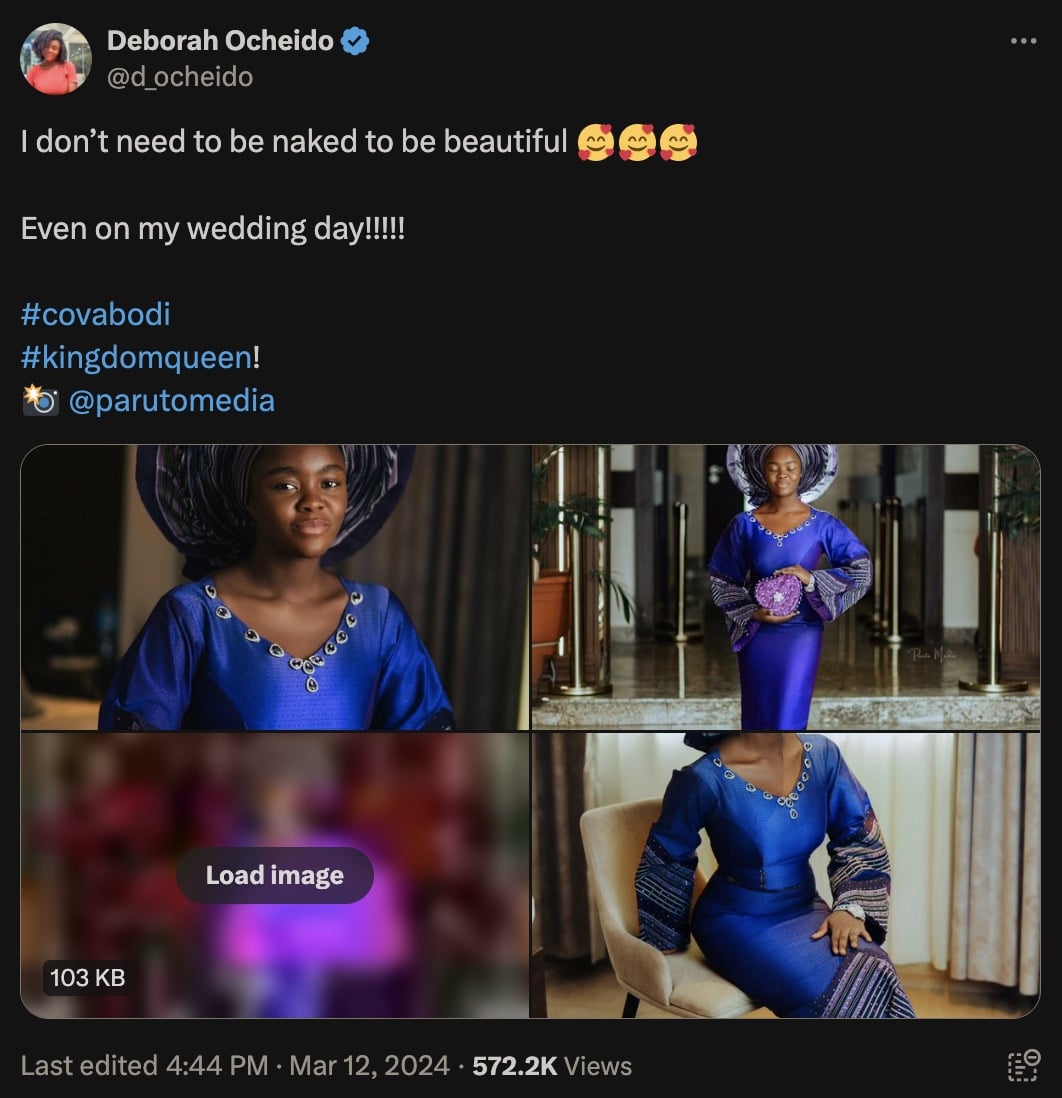This screenshot has width=1062, height=1098.
Task: Click Deborah Ocheido's circular profile avatar
Action: point(57,55)
